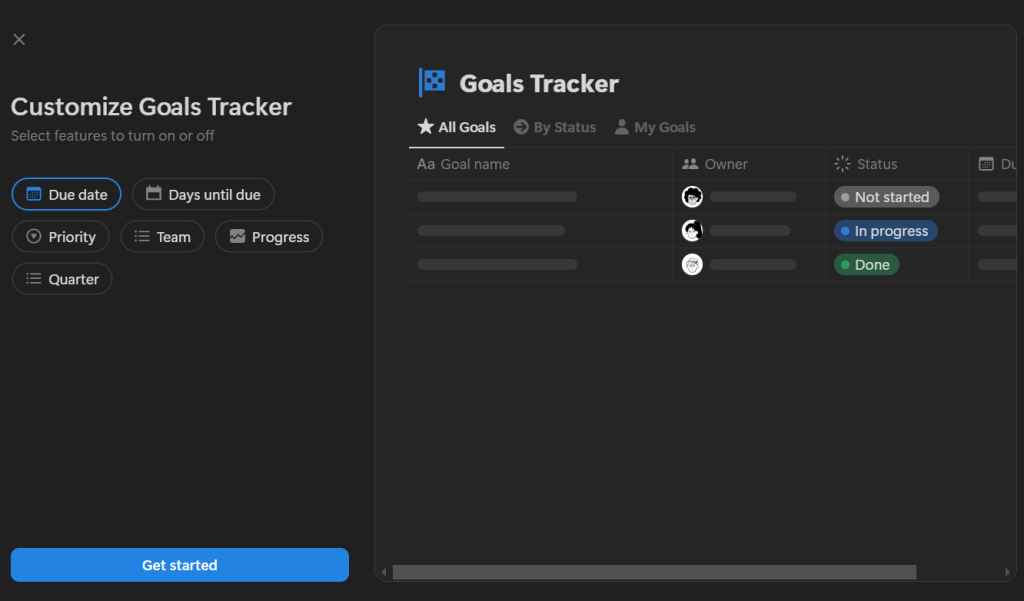The width and height of the screenshot is (1024, 601).
Task: Enable the Days until due feature
Action: pos(203,195)
